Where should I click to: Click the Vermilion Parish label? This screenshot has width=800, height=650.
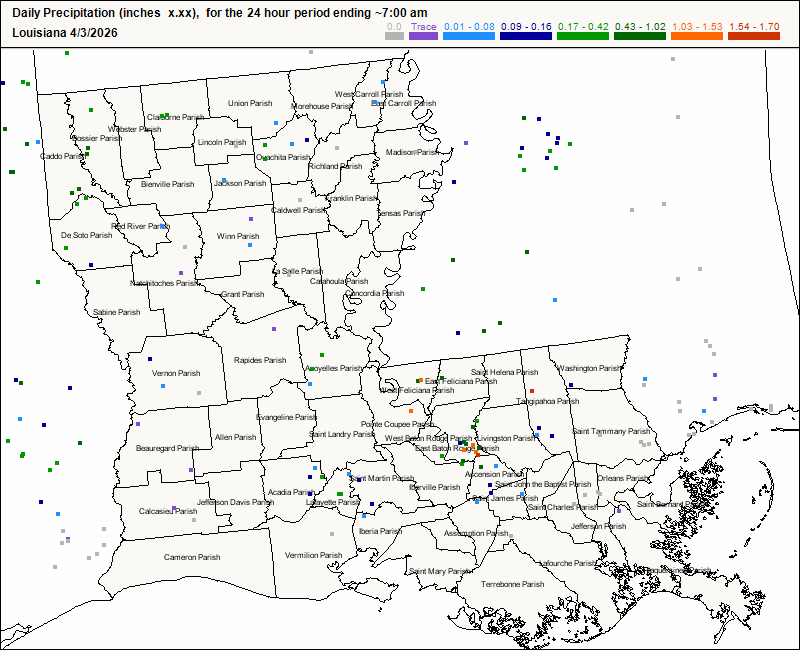pos(313,555)
